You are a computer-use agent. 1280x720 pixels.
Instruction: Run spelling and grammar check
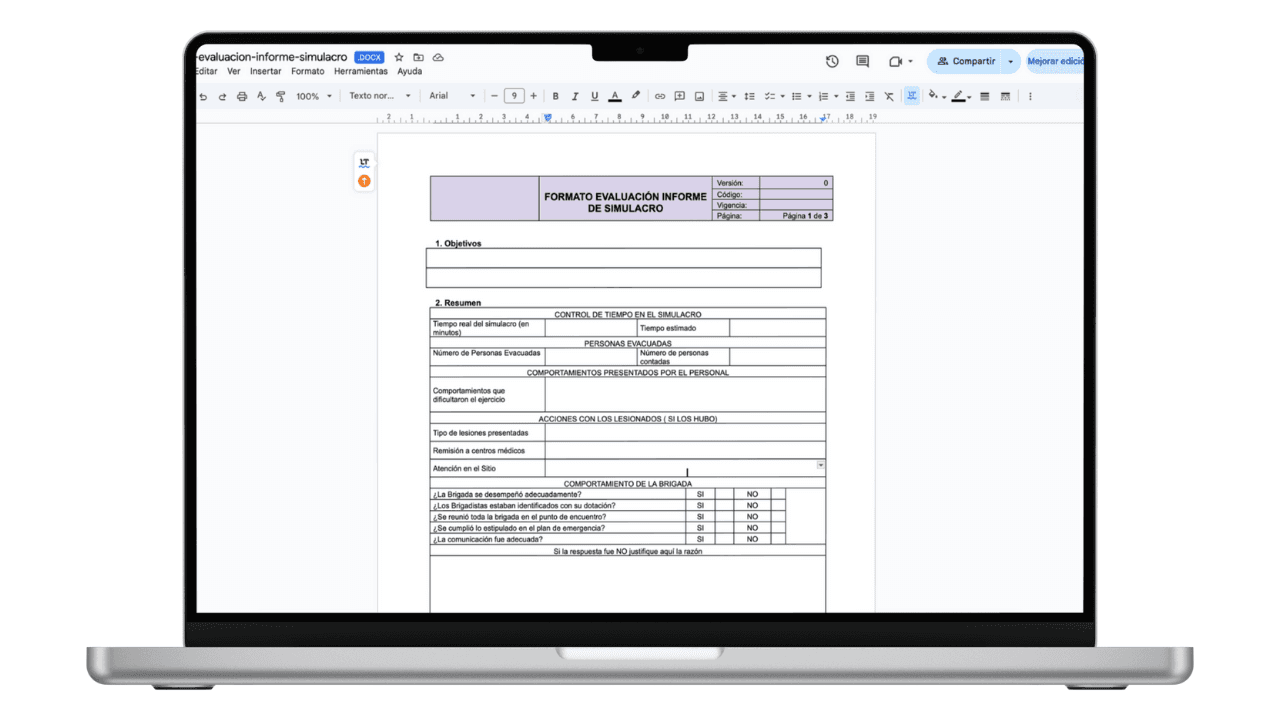tap(261, 96)
